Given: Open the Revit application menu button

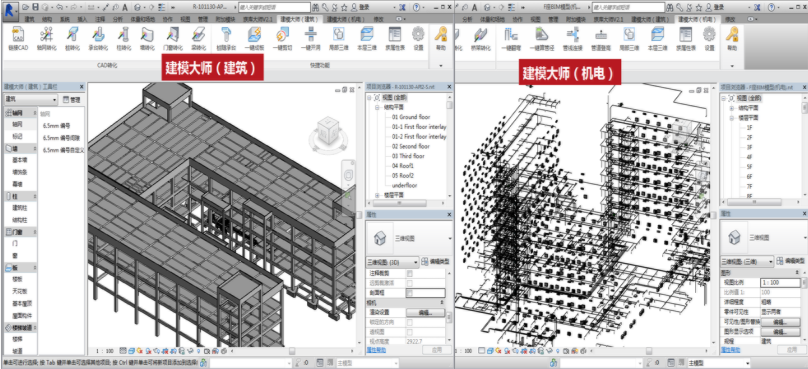Looking at the screenshot, I should (x=10, y=8).
